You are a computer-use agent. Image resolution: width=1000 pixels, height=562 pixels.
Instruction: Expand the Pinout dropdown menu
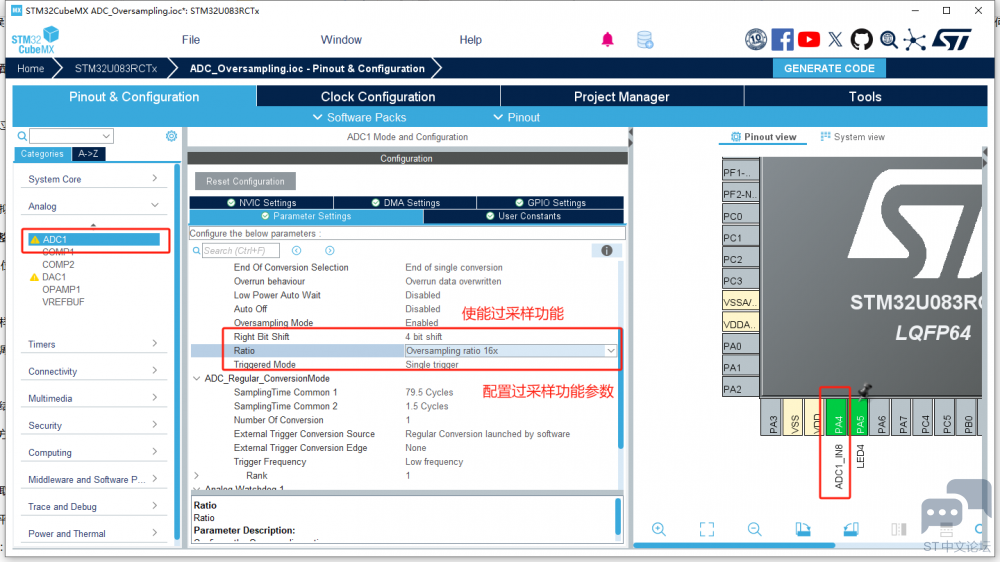pyautogui.click(x=517, y=117)
